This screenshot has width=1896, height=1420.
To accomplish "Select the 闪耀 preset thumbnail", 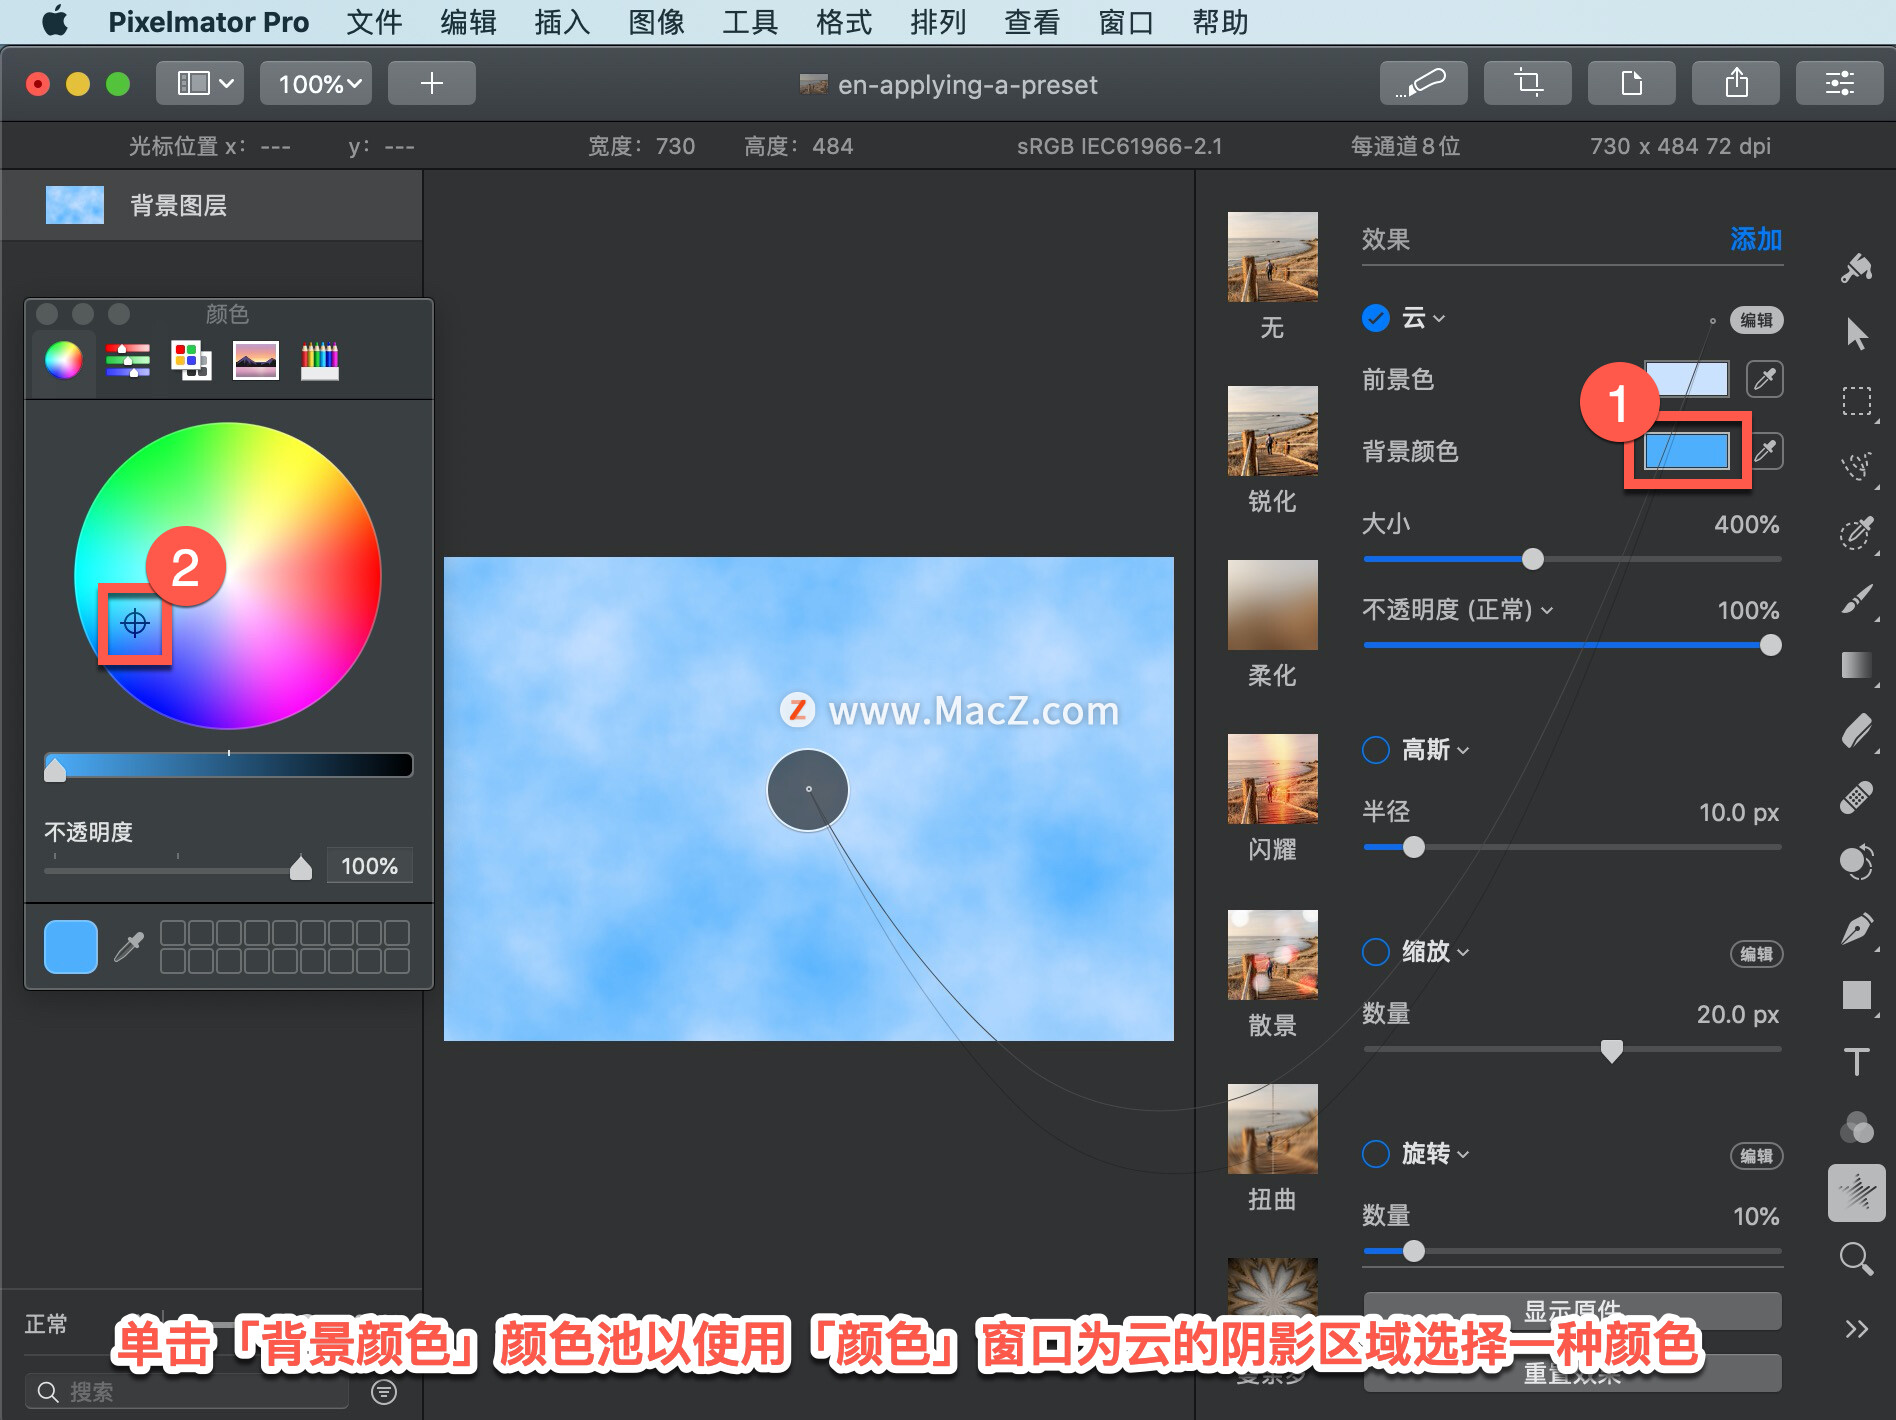I will pyautogui.click(x=1272, y=779).
